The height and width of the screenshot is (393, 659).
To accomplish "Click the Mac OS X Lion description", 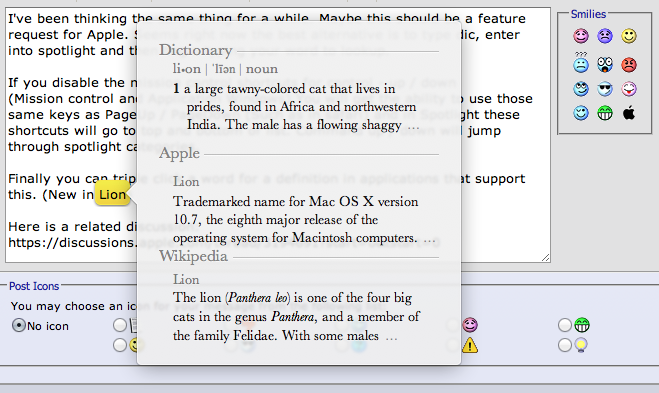I will (x=304, y=219).
